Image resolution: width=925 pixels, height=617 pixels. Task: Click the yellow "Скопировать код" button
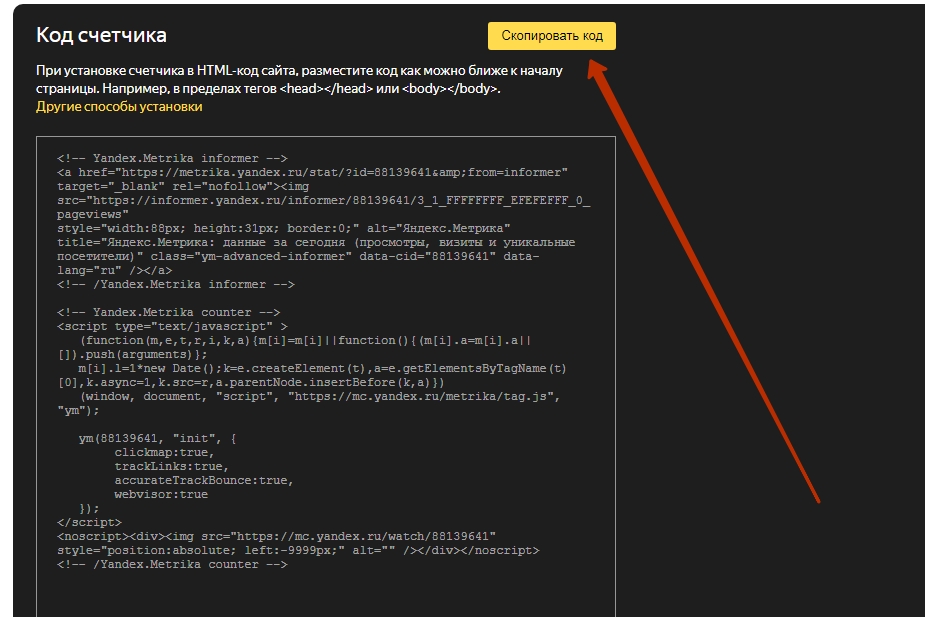(552, 36)
